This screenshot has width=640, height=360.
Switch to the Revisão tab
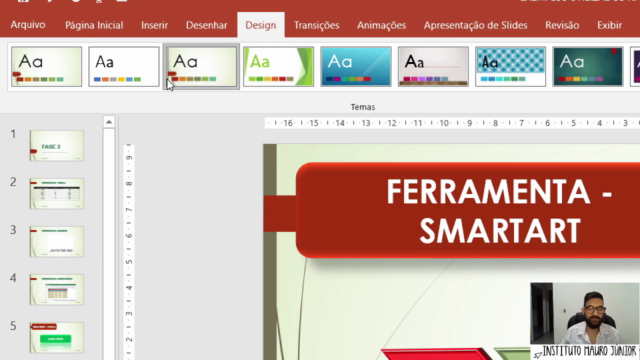pos(562,25)
